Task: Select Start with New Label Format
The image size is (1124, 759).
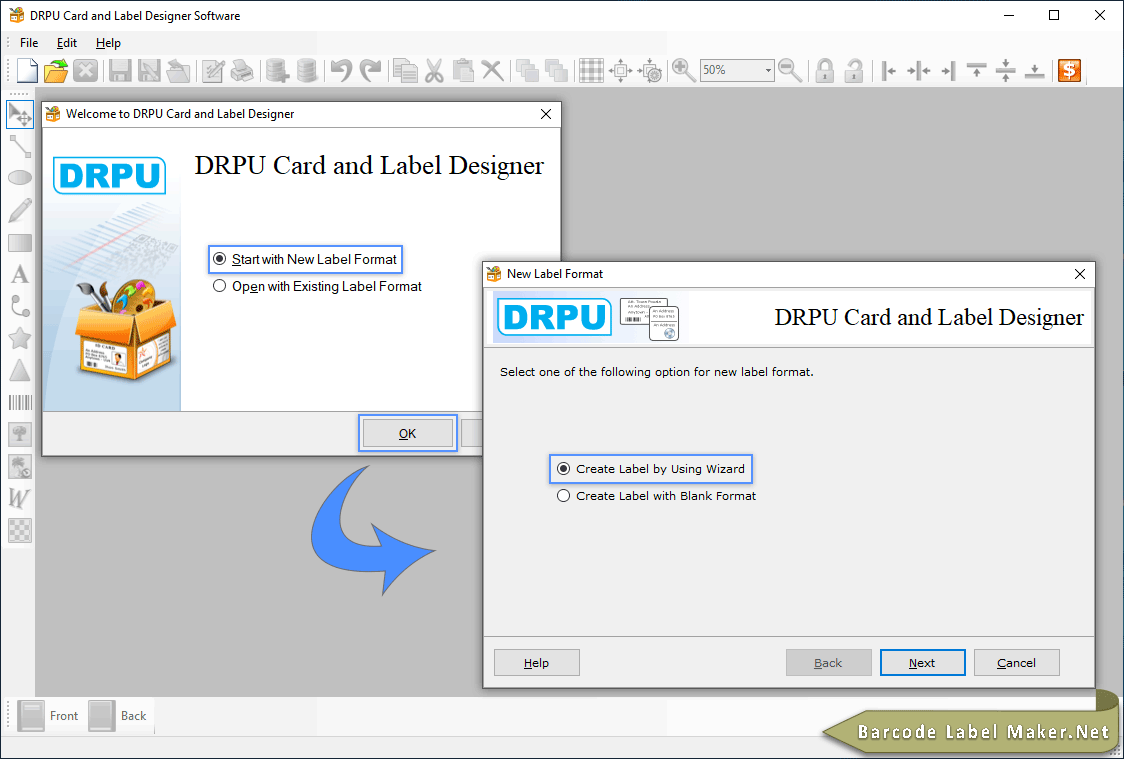Action: tap(305, 259)
